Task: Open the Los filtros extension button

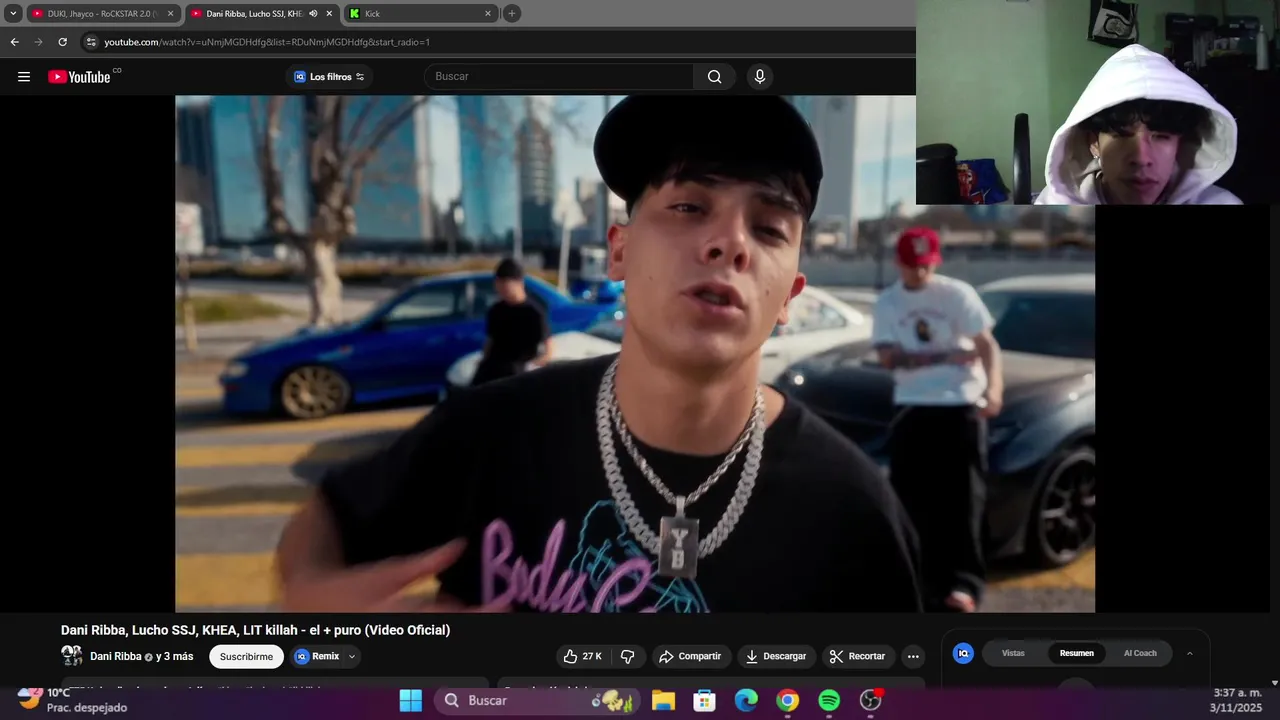Action: point(329,77)
